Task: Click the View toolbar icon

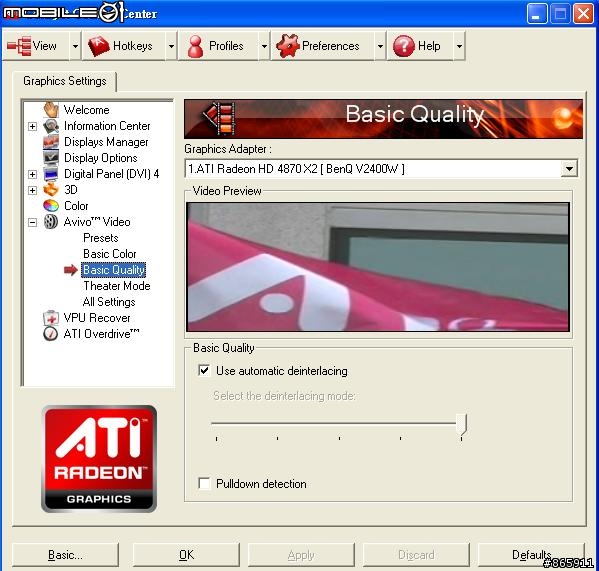Action: 19,46
